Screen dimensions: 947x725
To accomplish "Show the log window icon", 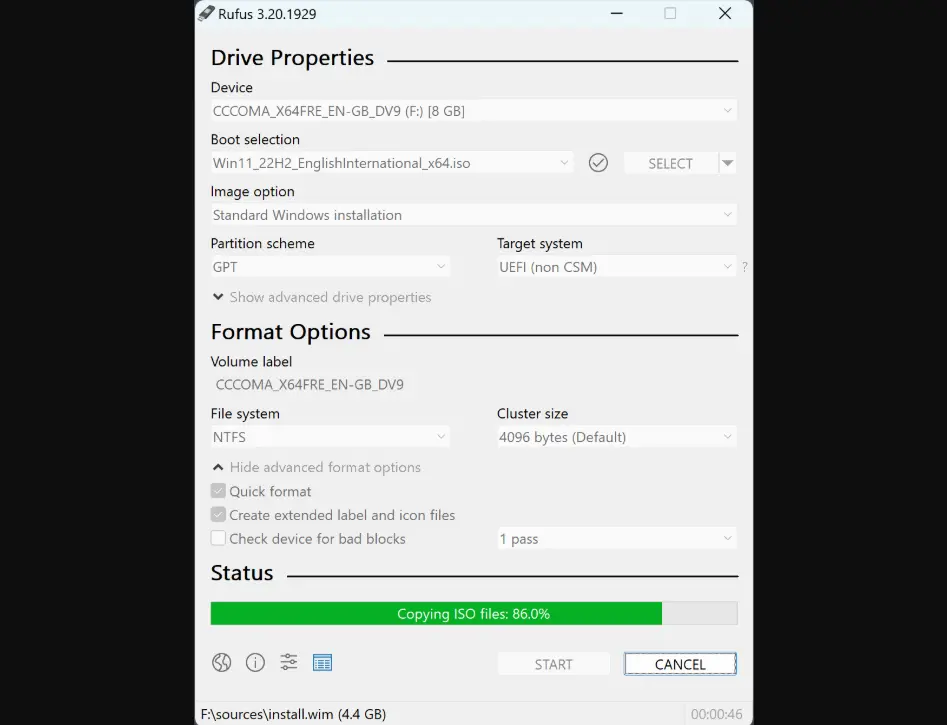I will pyautogui.click(x=322, y=662).
